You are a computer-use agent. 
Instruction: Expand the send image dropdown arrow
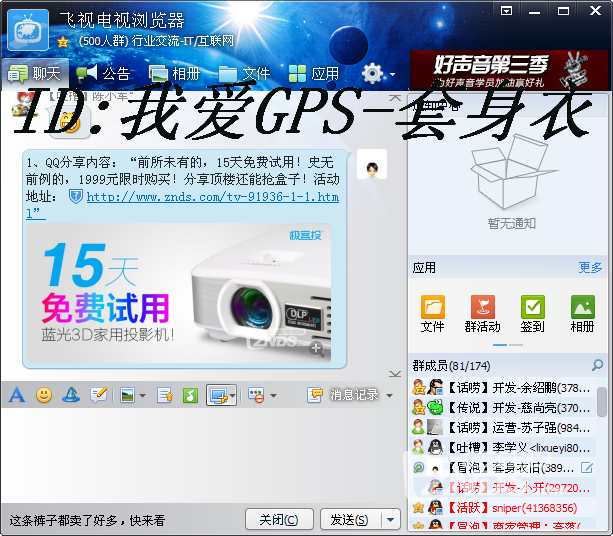142,396
